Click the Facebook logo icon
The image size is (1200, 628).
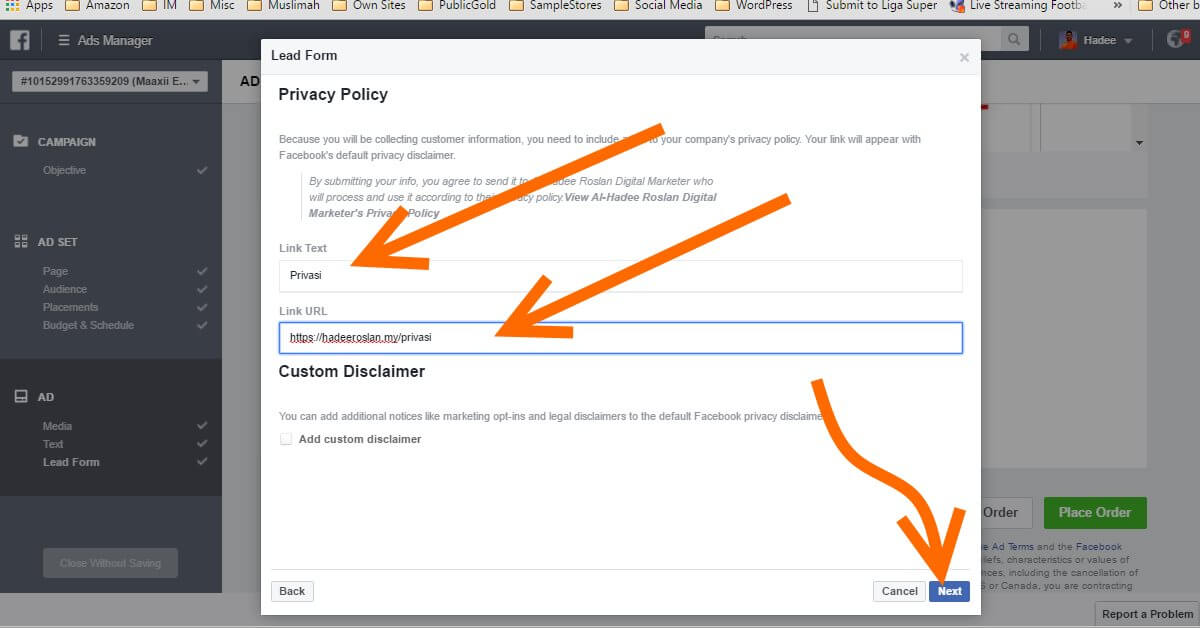click(18, 41)
